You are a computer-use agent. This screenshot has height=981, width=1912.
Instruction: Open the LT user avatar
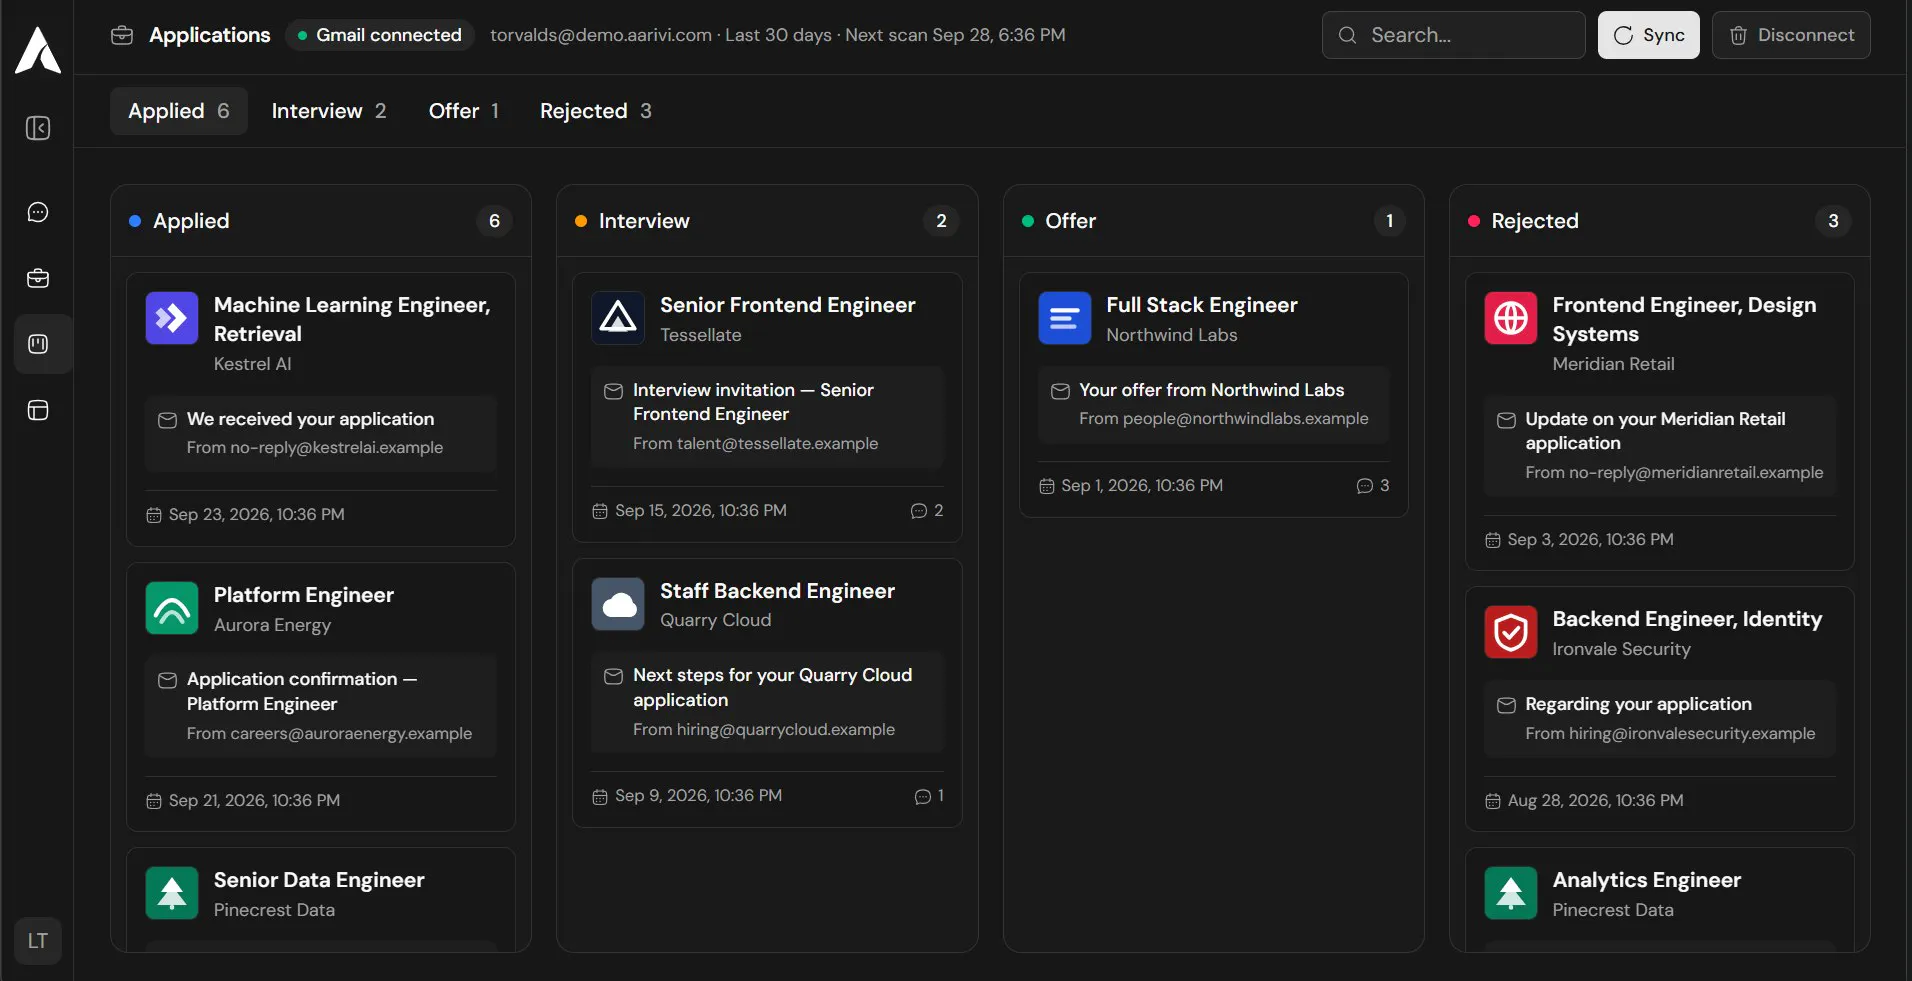[x=38, y=941]
